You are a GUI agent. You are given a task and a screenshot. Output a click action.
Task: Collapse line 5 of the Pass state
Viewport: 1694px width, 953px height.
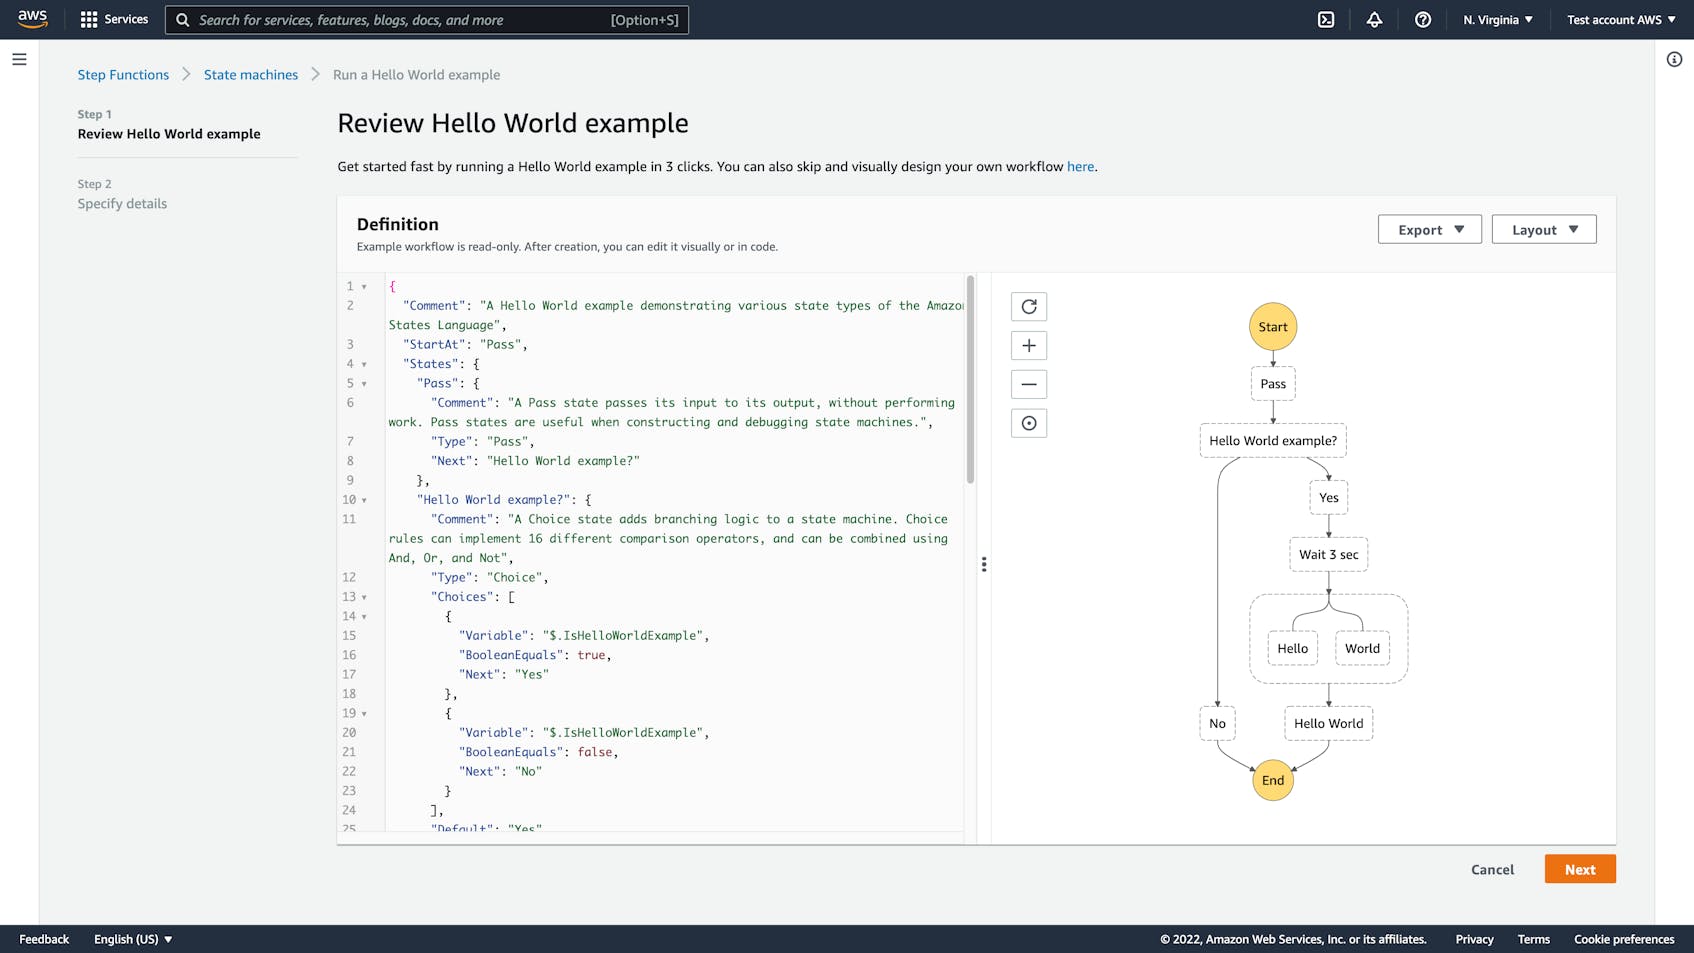[x=364, y=383]
